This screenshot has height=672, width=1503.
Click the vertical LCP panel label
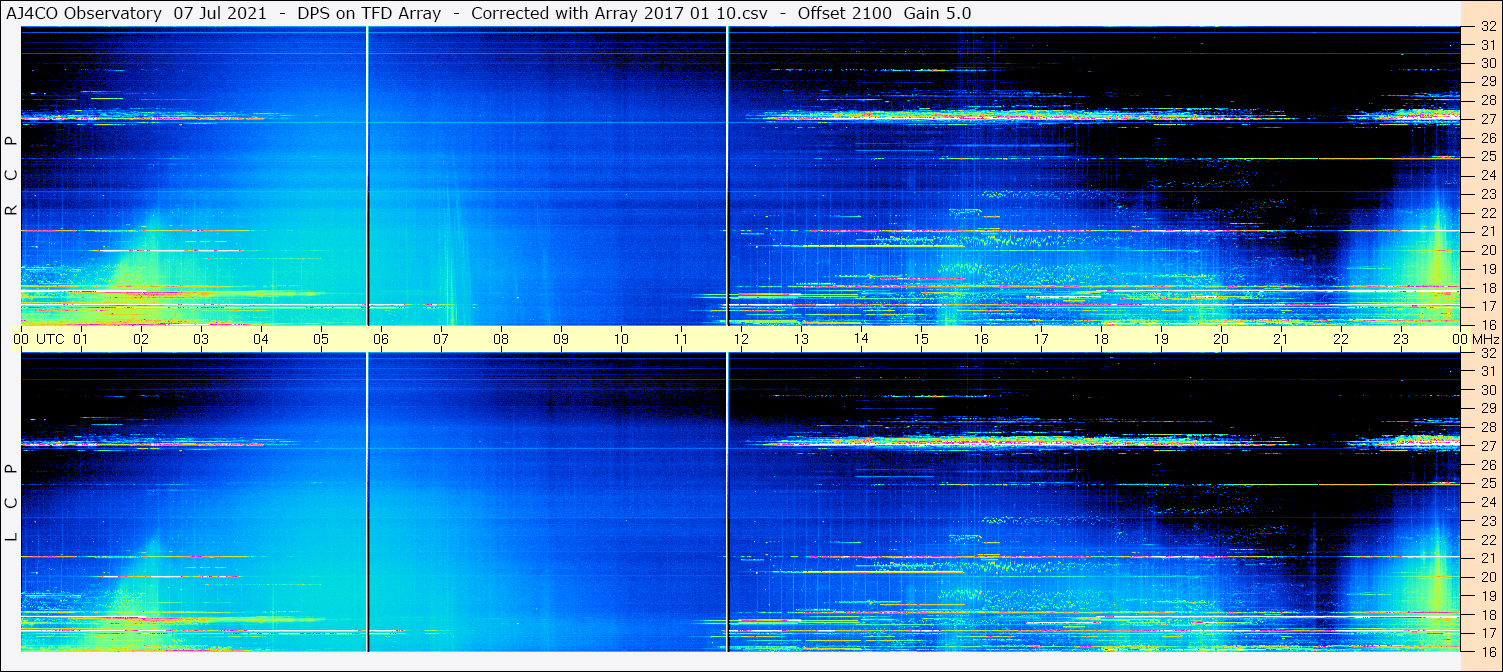(11, 504)
